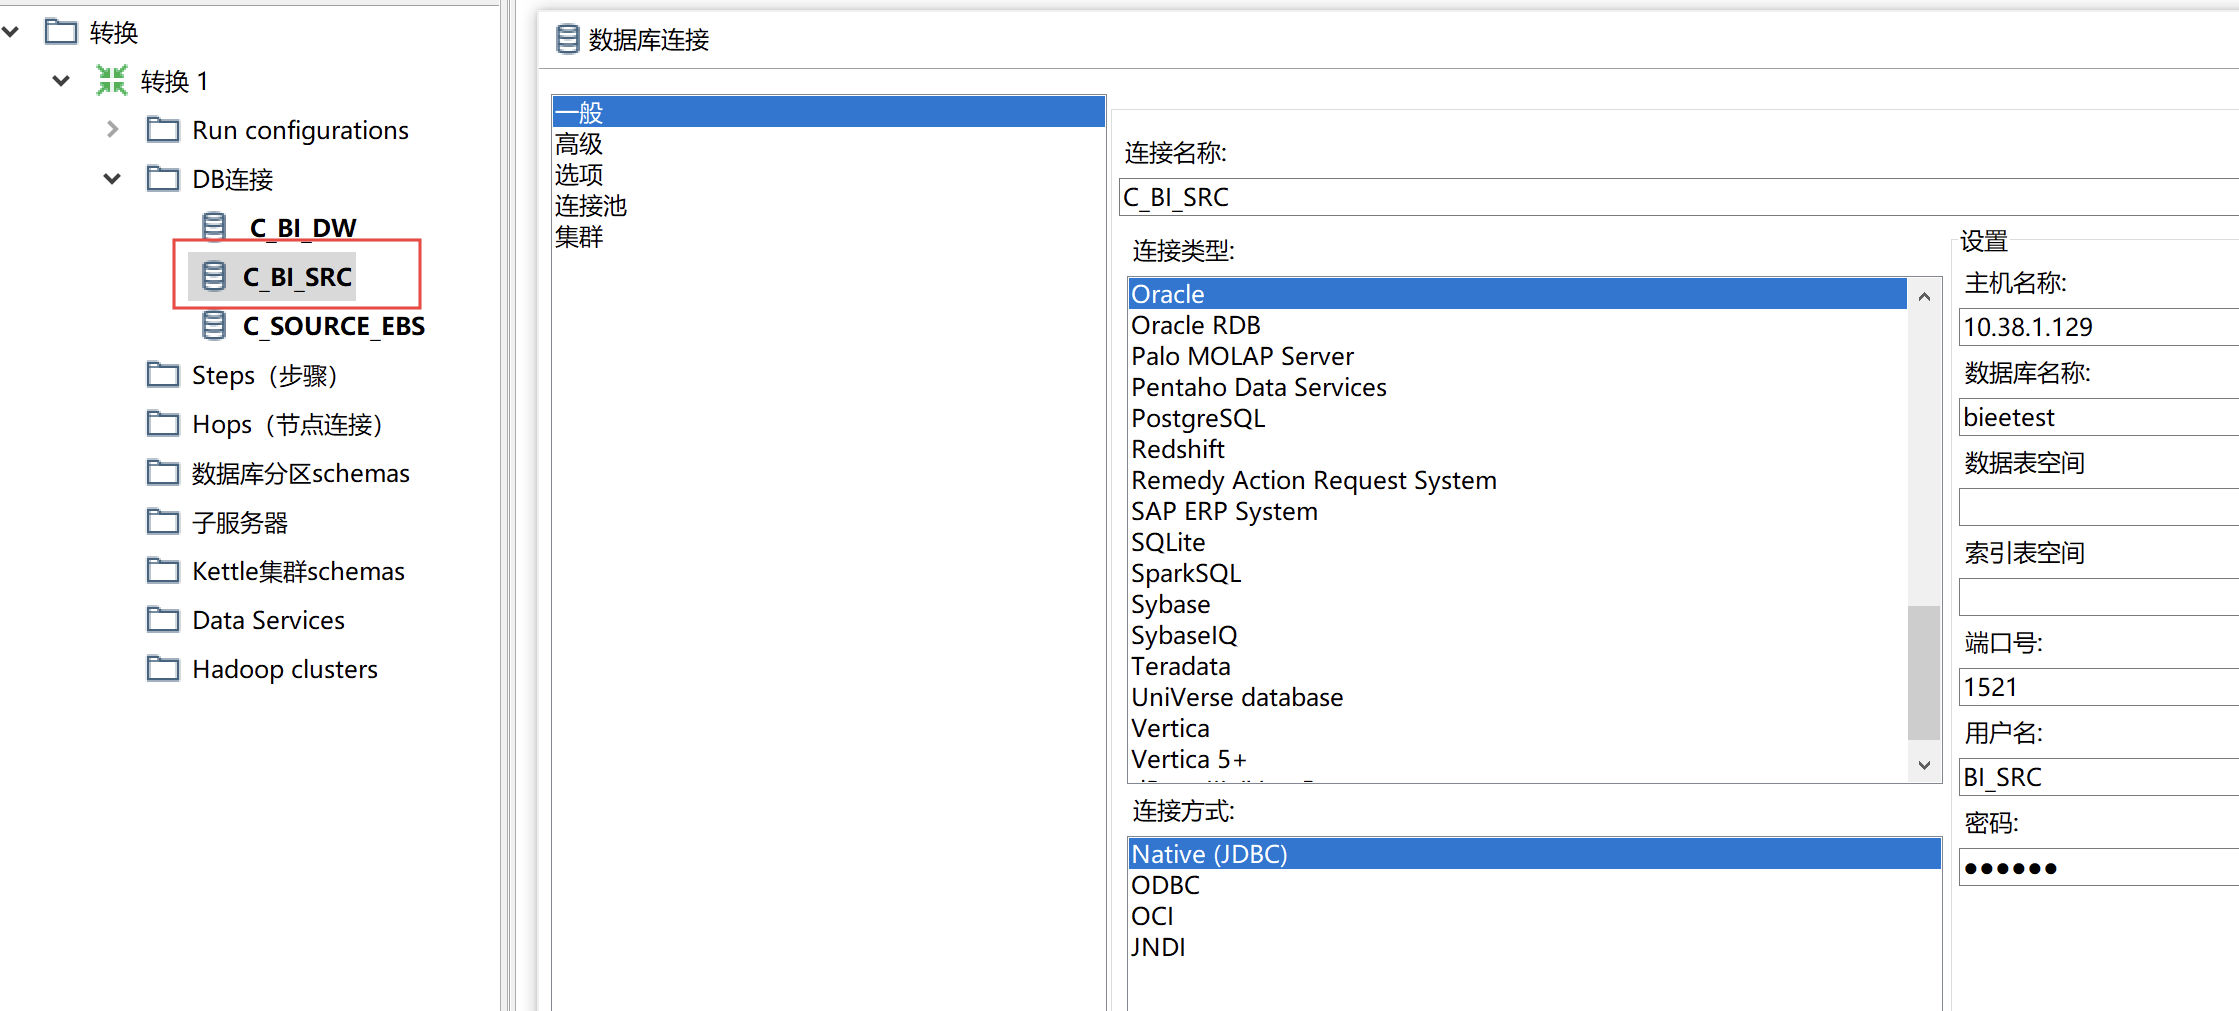Select PostgreSQL as connection type

pos(1197,419)
